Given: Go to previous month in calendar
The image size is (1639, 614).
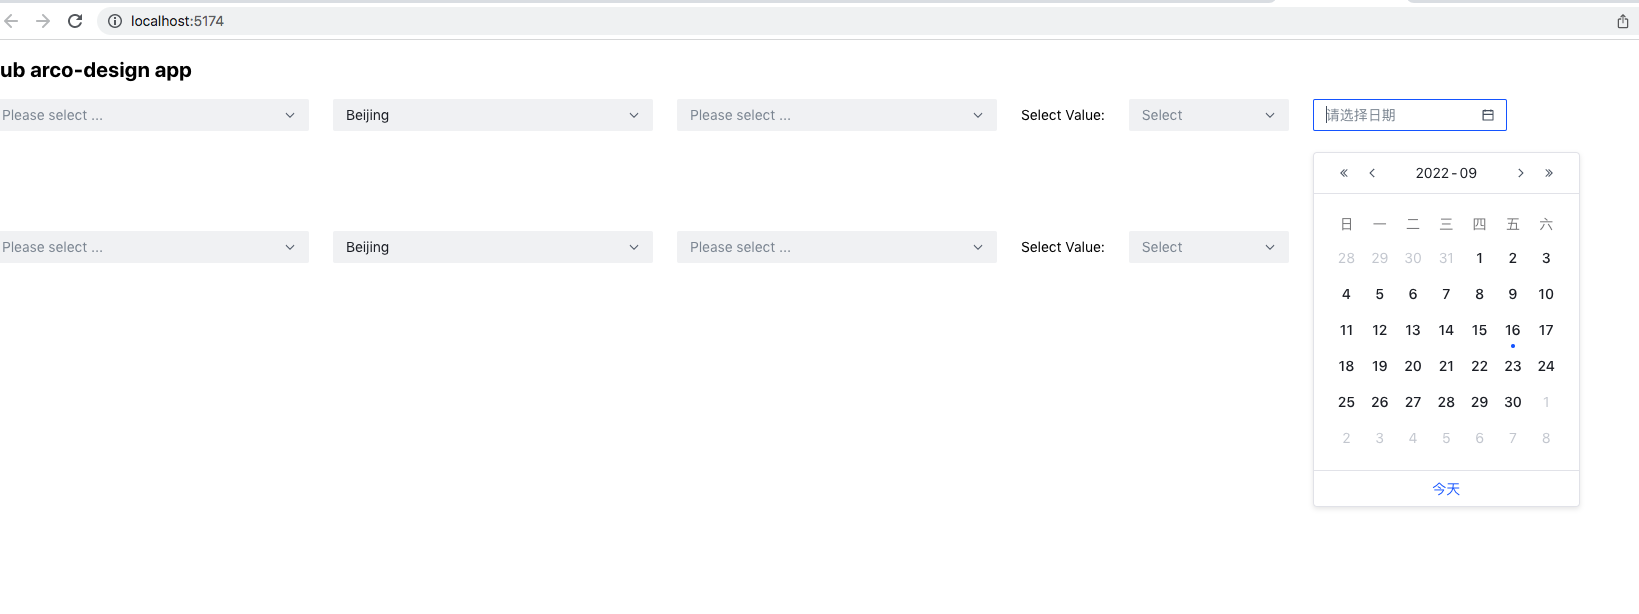Looking at the screenshot, I should (1372, 173).
